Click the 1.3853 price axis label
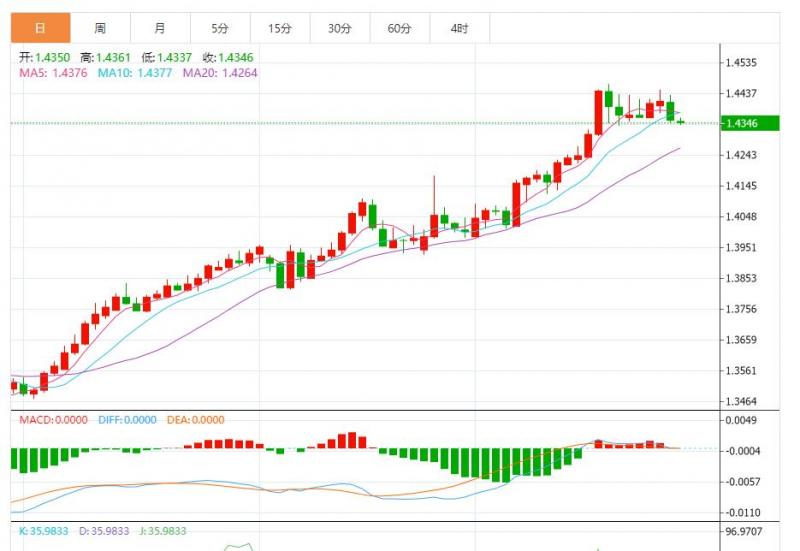The height and width of the screenshot is (551, 800). (741, 279)
